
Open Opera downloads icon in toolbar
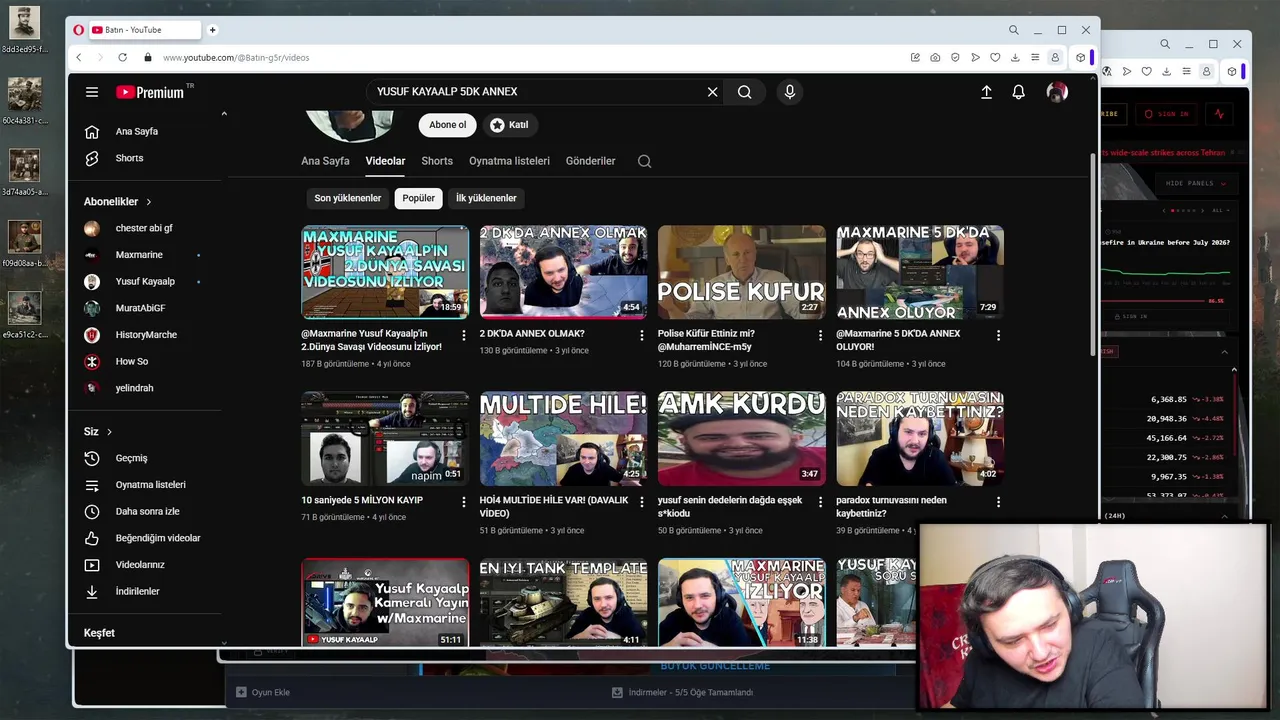[x=1015, y=58]
